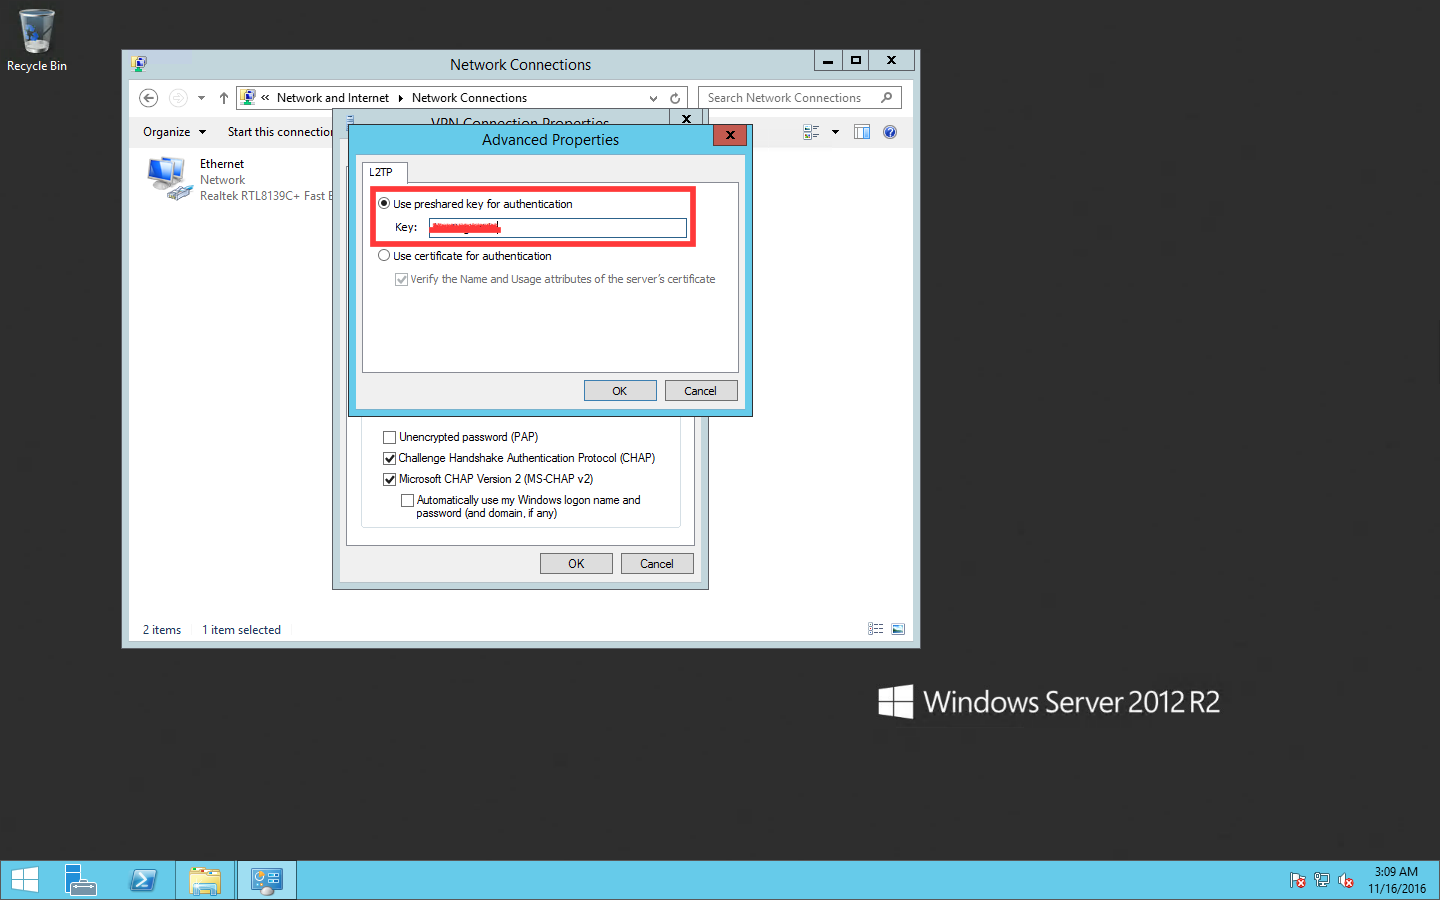Viewport: 1440px width, 900px height.
Task: Click the 'Realtek RTL8139C+ Fast' adapter text
Action: (x=266, y=196)
